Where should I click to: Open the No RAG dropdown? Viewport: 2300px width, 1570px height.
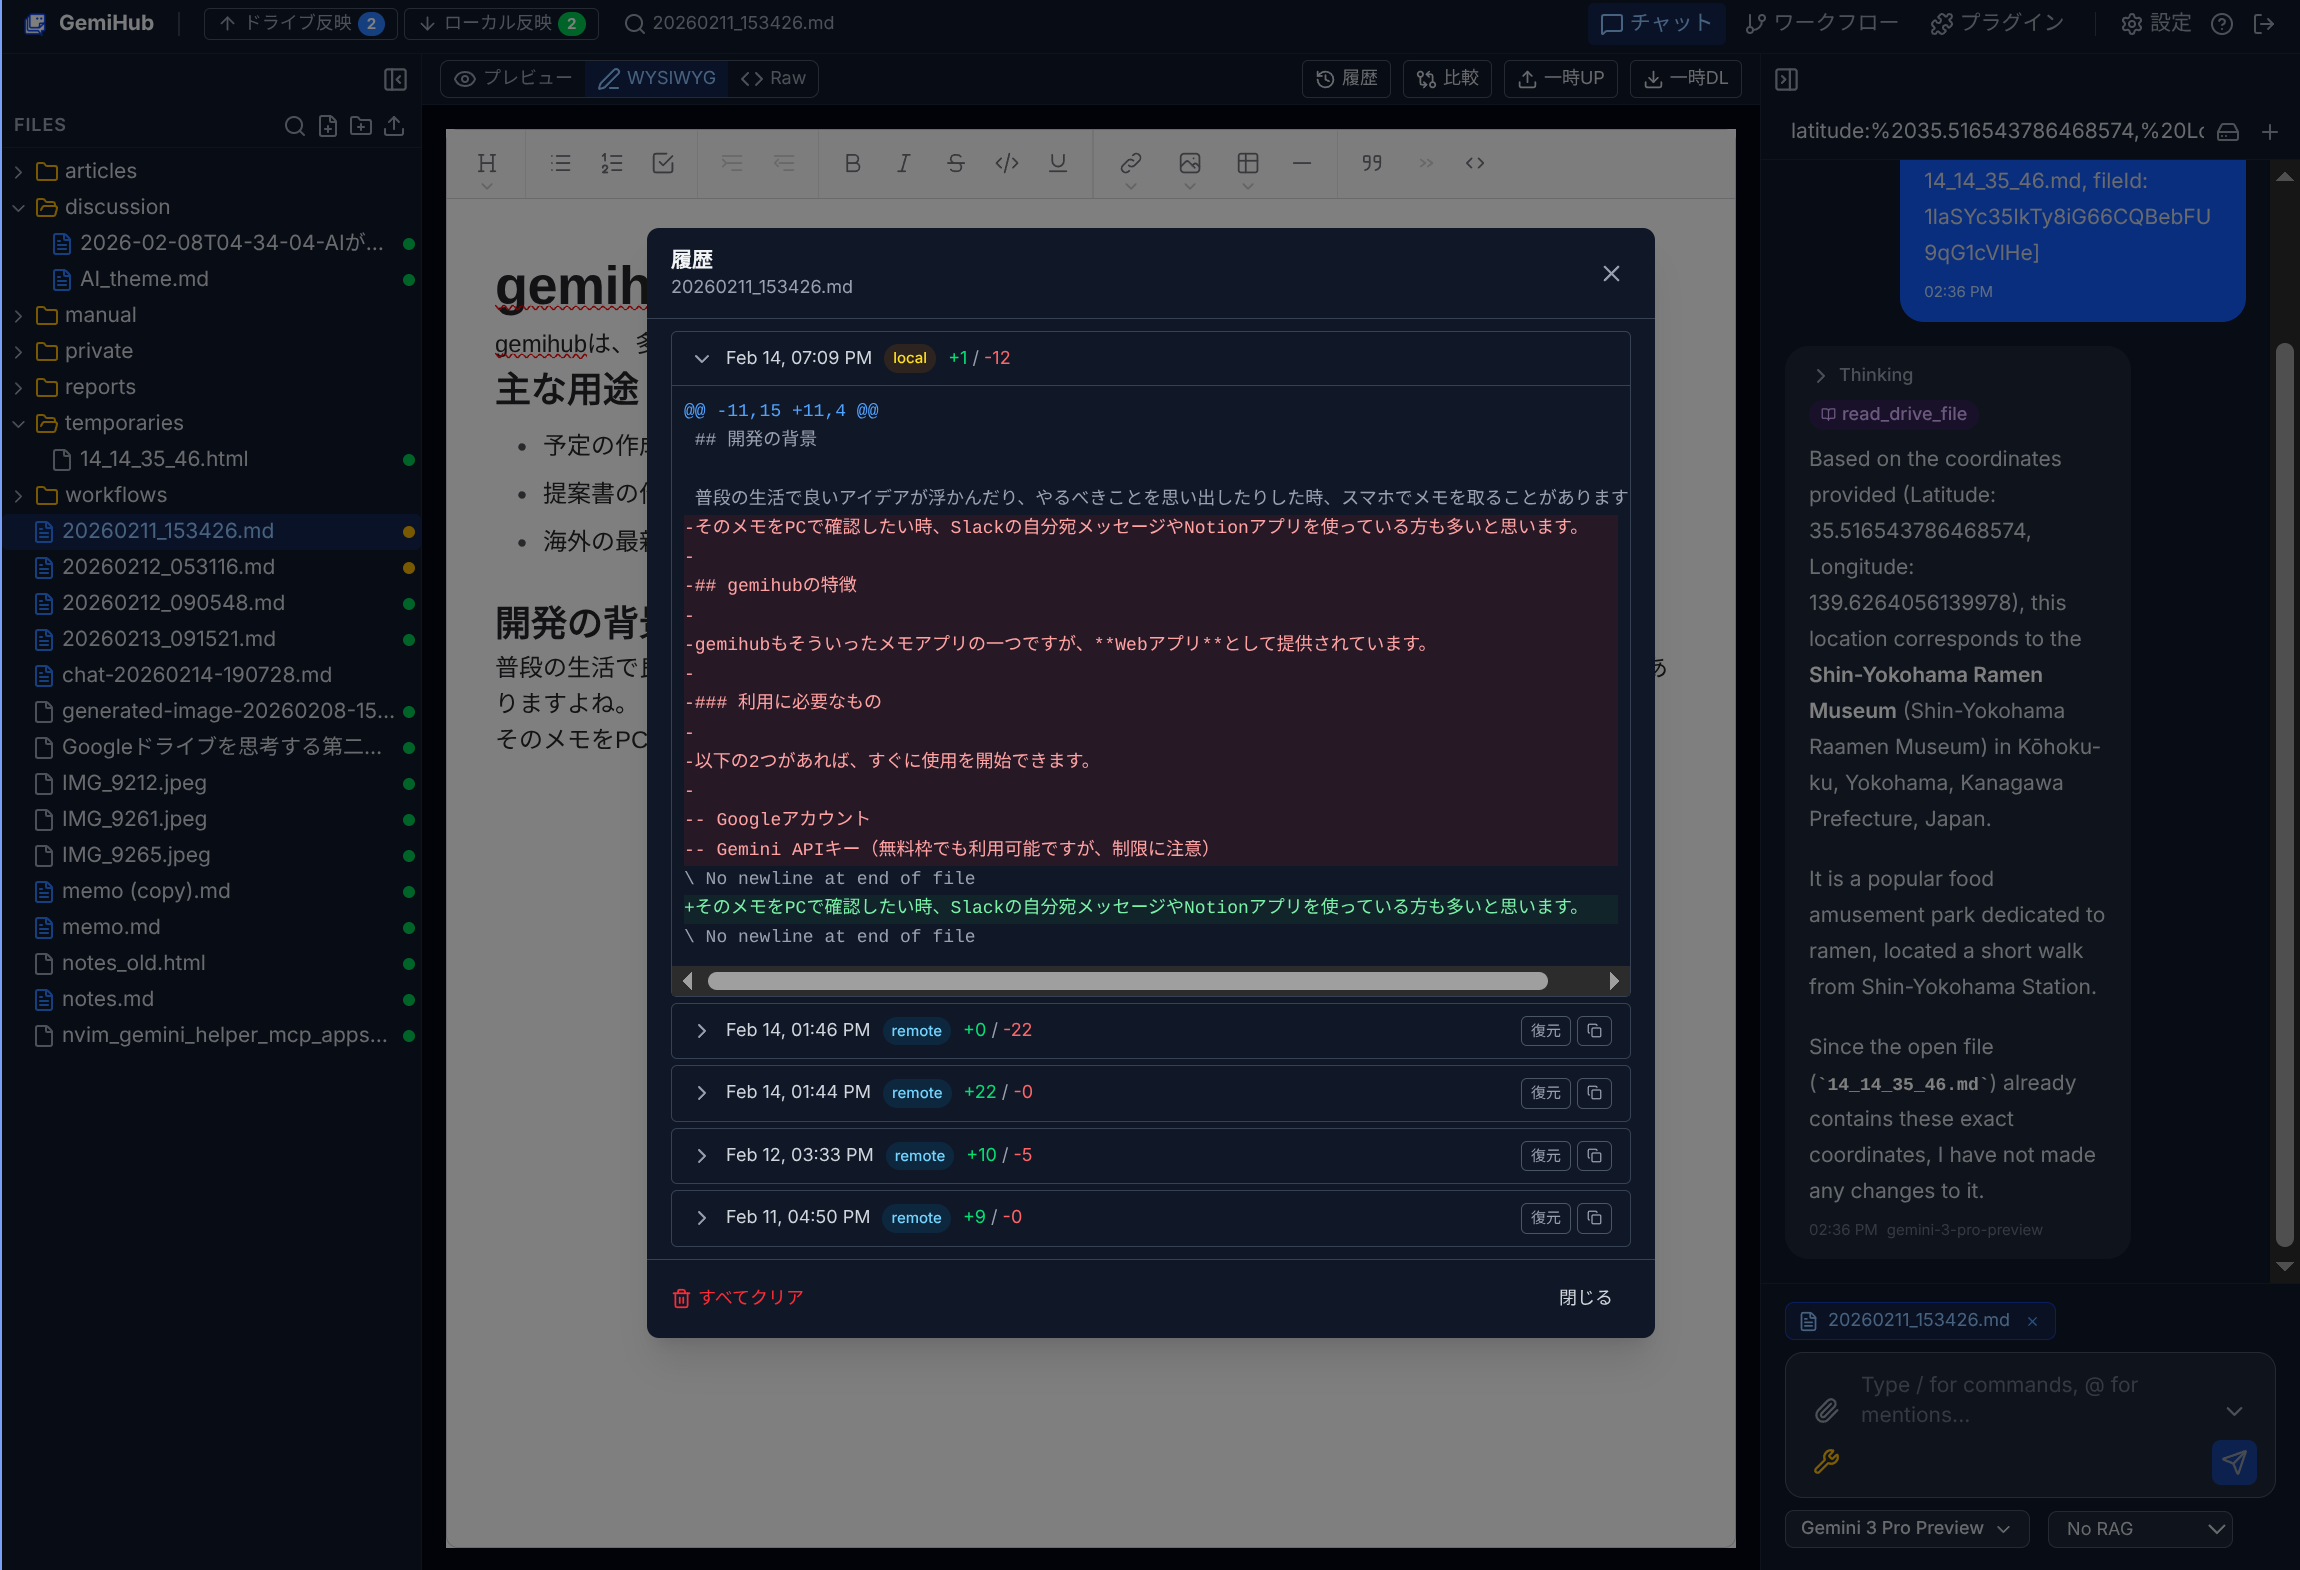click(2140, 1528)
